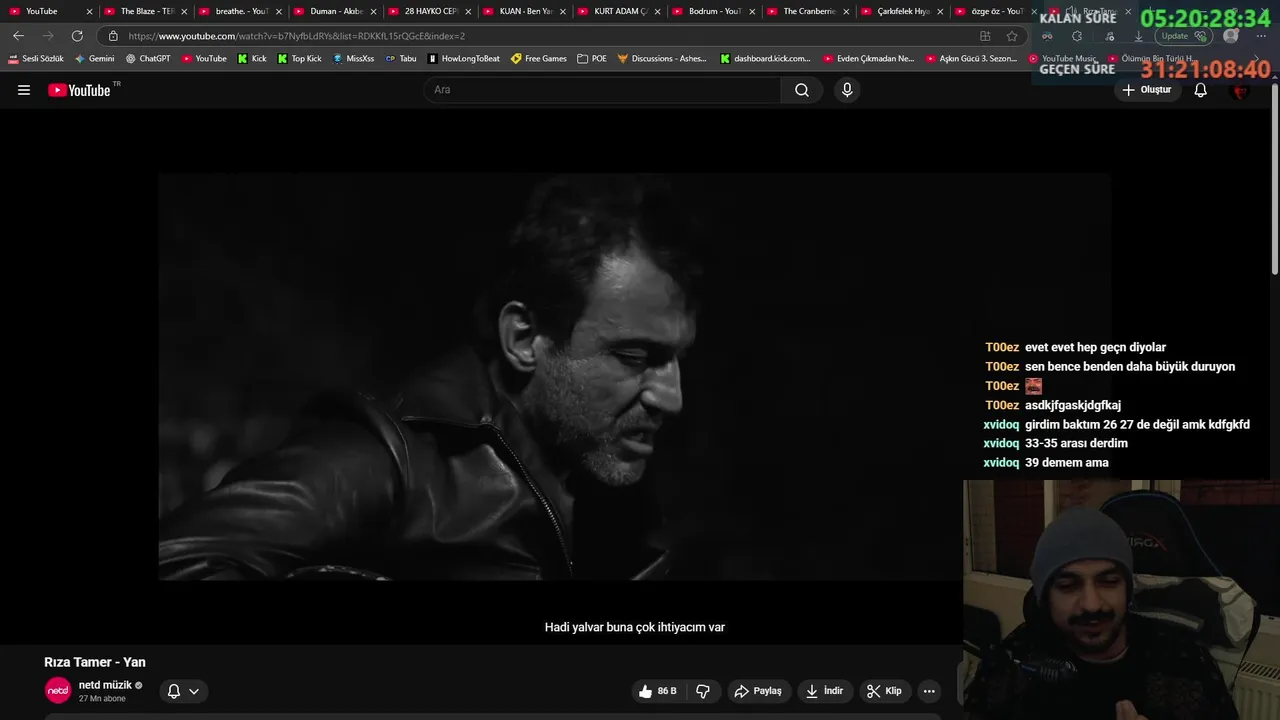Switch to the 28 HAYKO CEPKİN tab

point(431,11)
